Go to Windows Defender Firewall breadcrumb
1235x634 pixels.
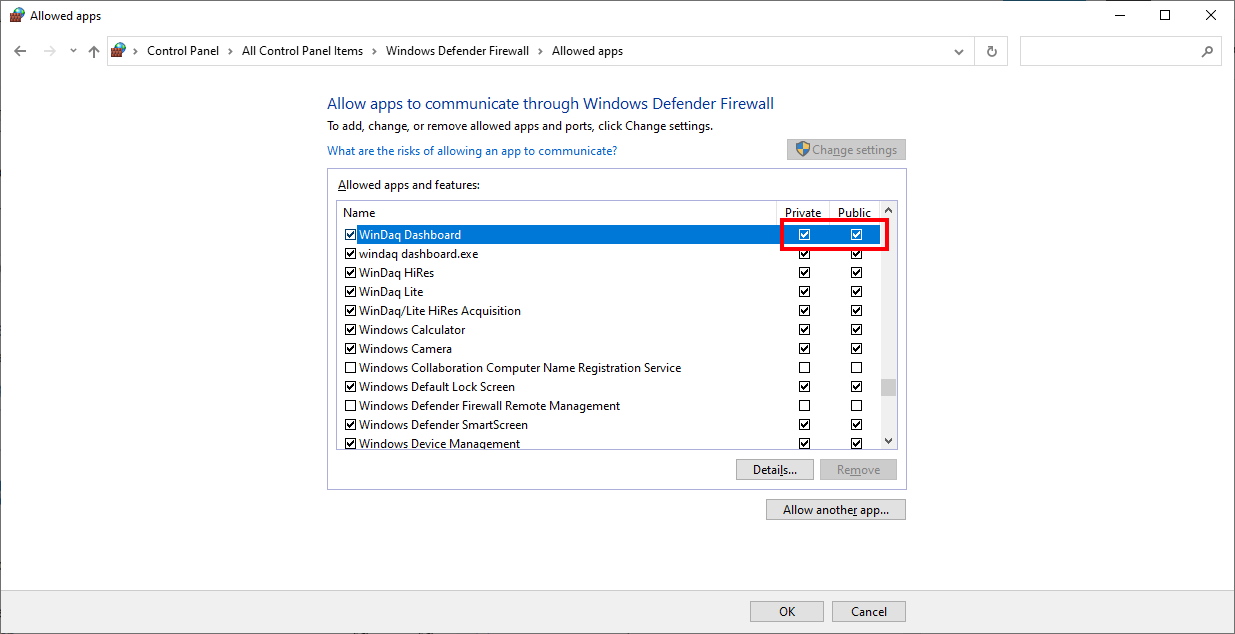pyautogui.click(x=457, y=51)
